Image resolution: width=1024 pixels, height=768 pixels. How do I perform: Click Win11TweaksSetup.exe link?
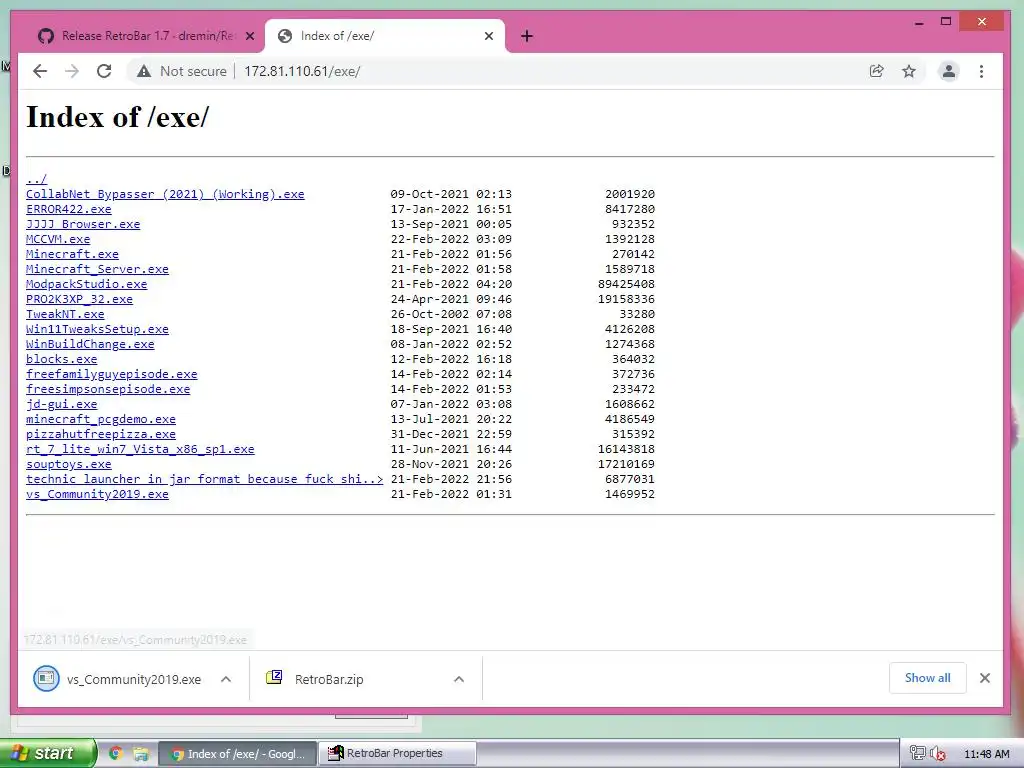[x=97, y=329]
